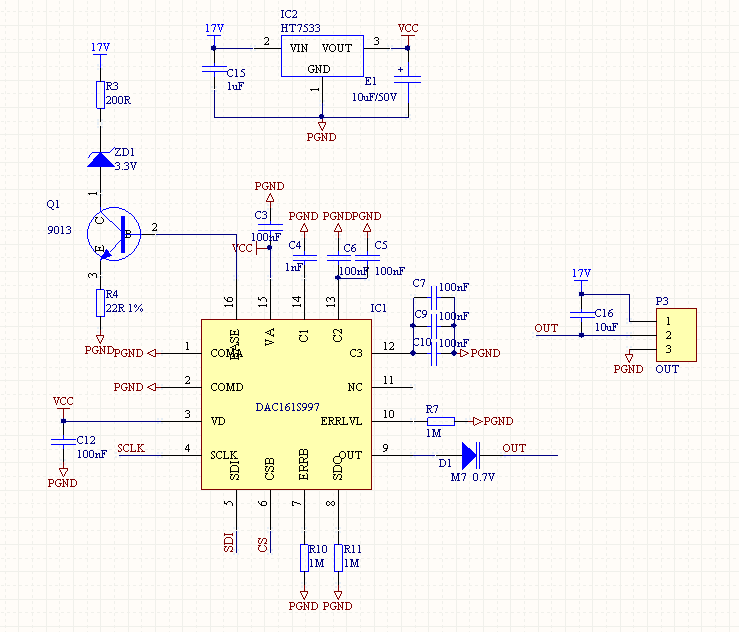The image size is (739, 632).
Task: Select capacitor C6 symbol
Action: pyautogui.click(x=338, y=258)
